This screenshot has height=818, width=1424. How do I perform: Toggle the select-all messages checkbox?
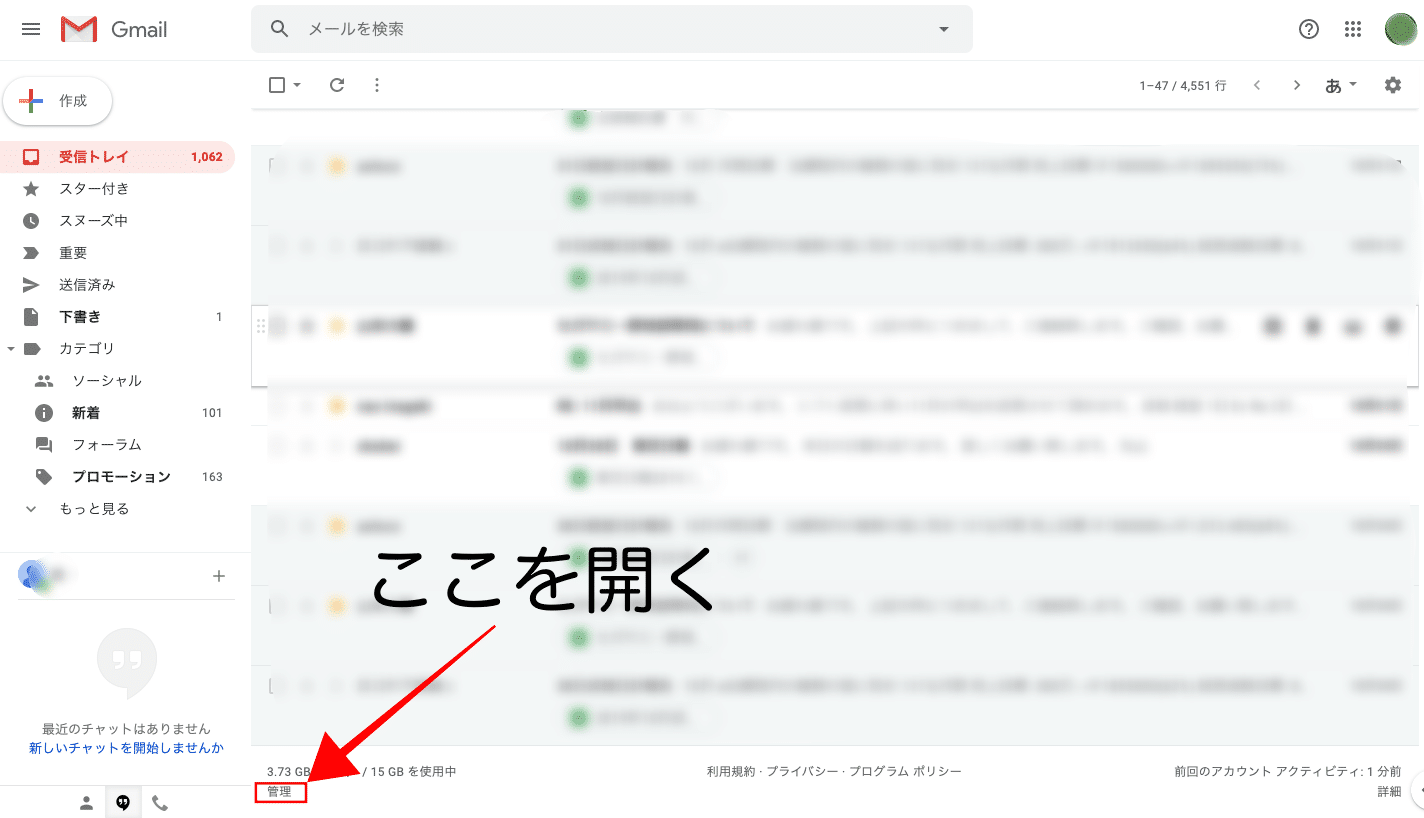click(276, 85)
